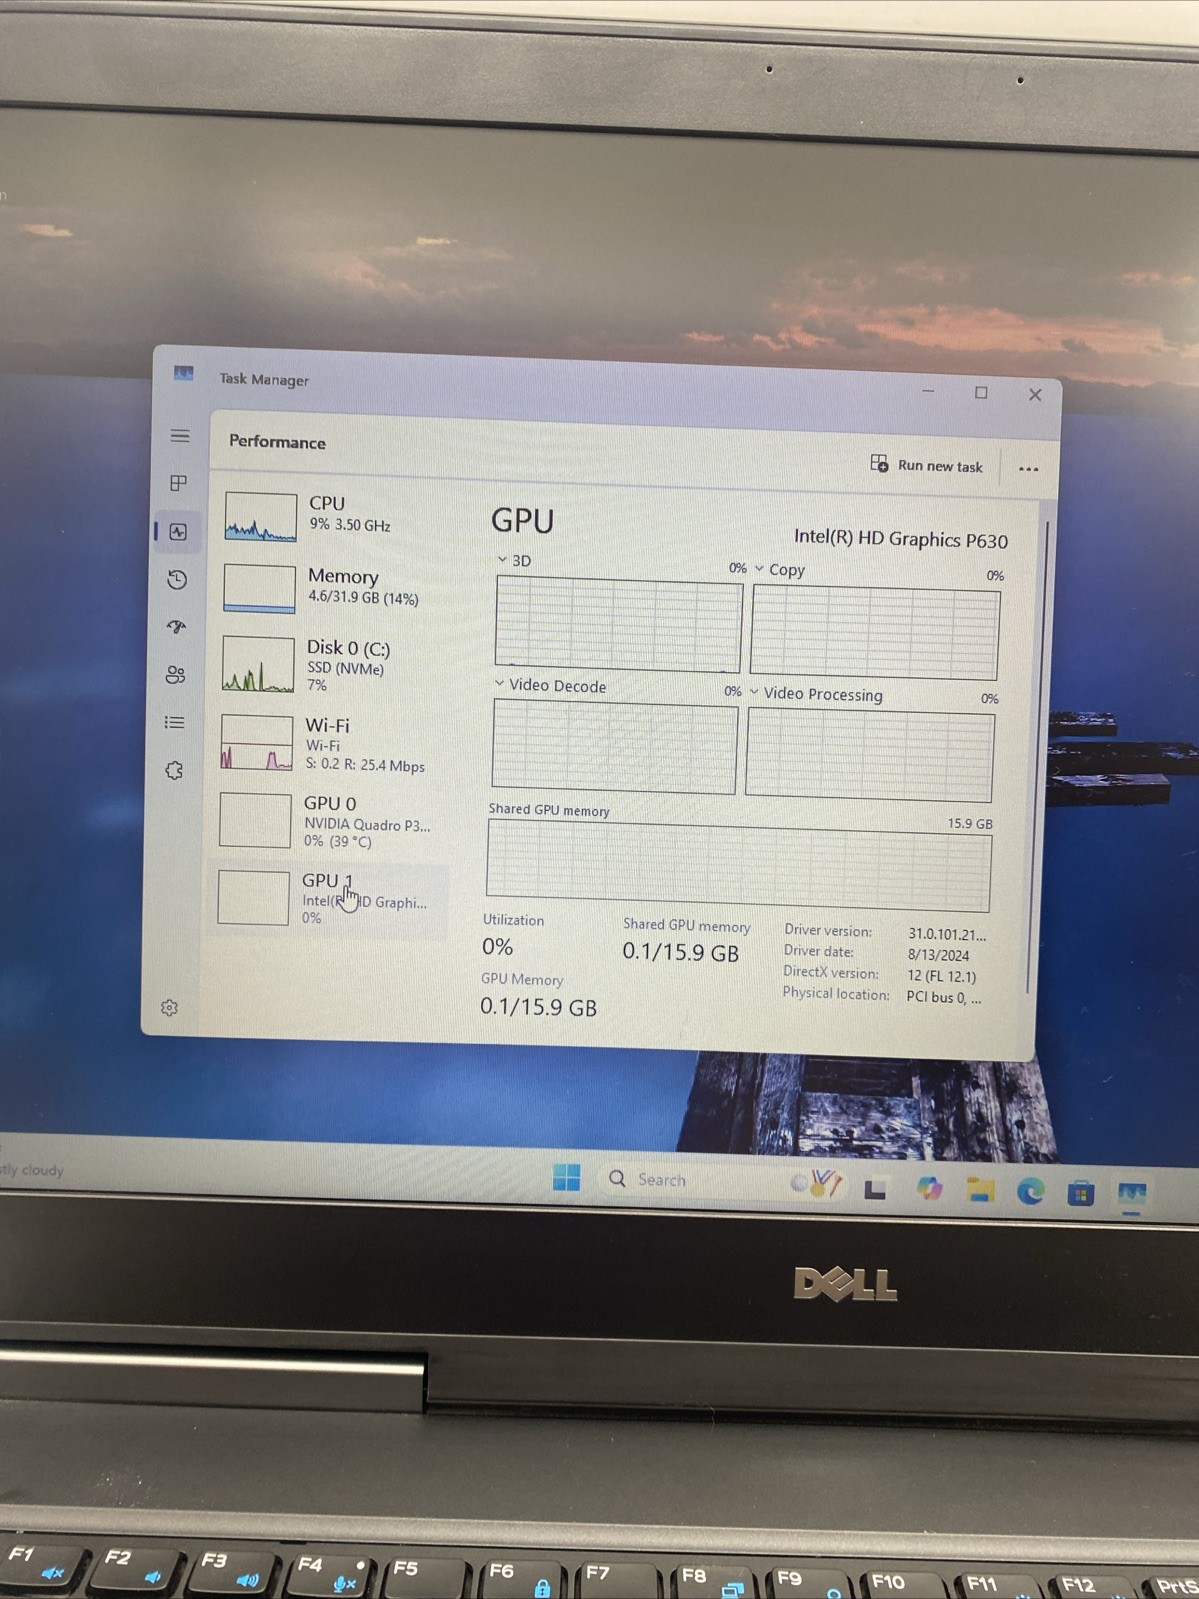This screenshot has height=1599, width=1199.
Task: Select GPU 1 Intel HD Graphics entry
Action: (x=328, y=899)
